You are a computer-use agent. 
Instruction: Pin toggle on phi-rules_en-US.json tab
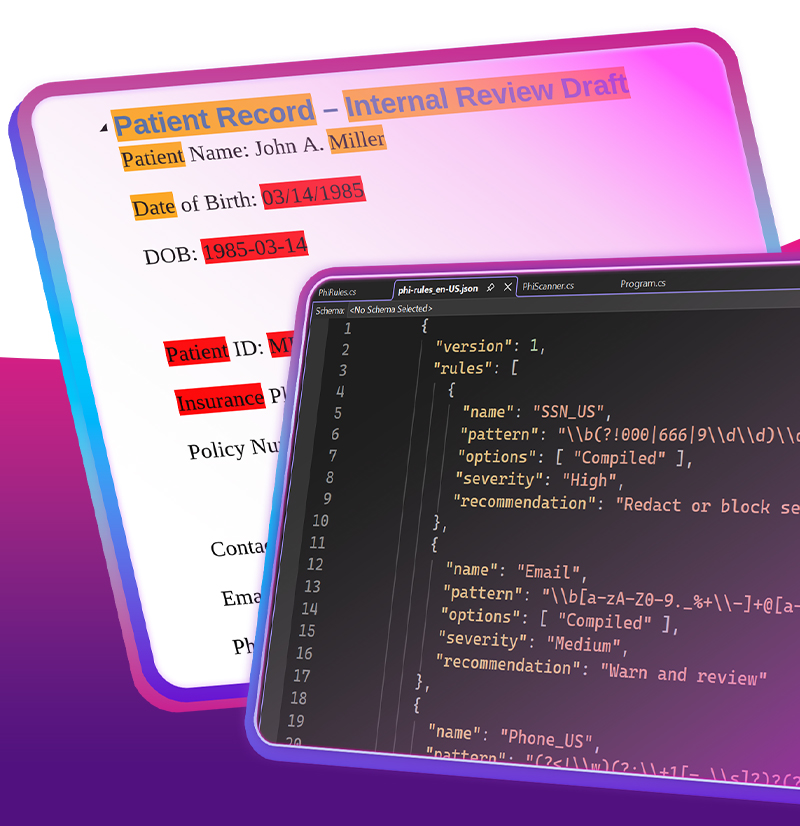click(490, 288)
